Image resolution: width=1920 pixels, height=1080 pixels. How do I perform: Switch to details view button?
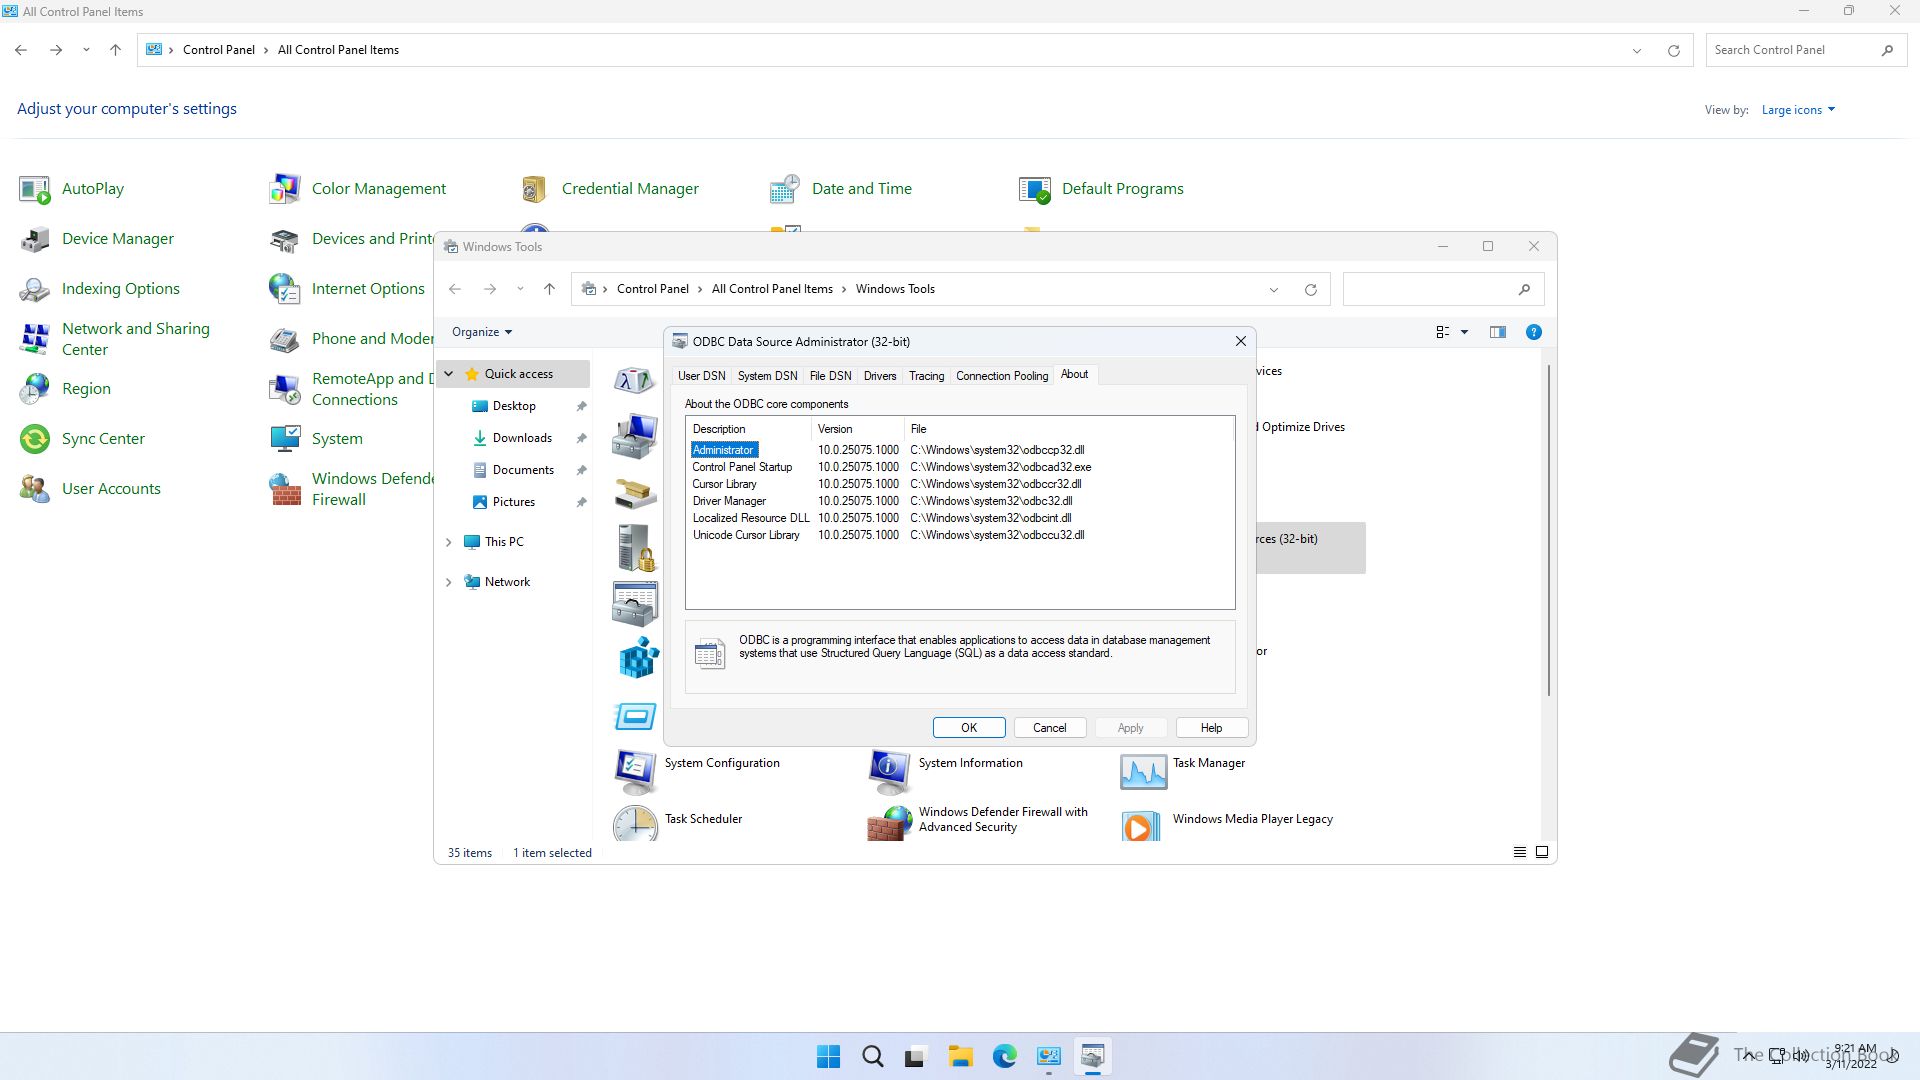1519,853
